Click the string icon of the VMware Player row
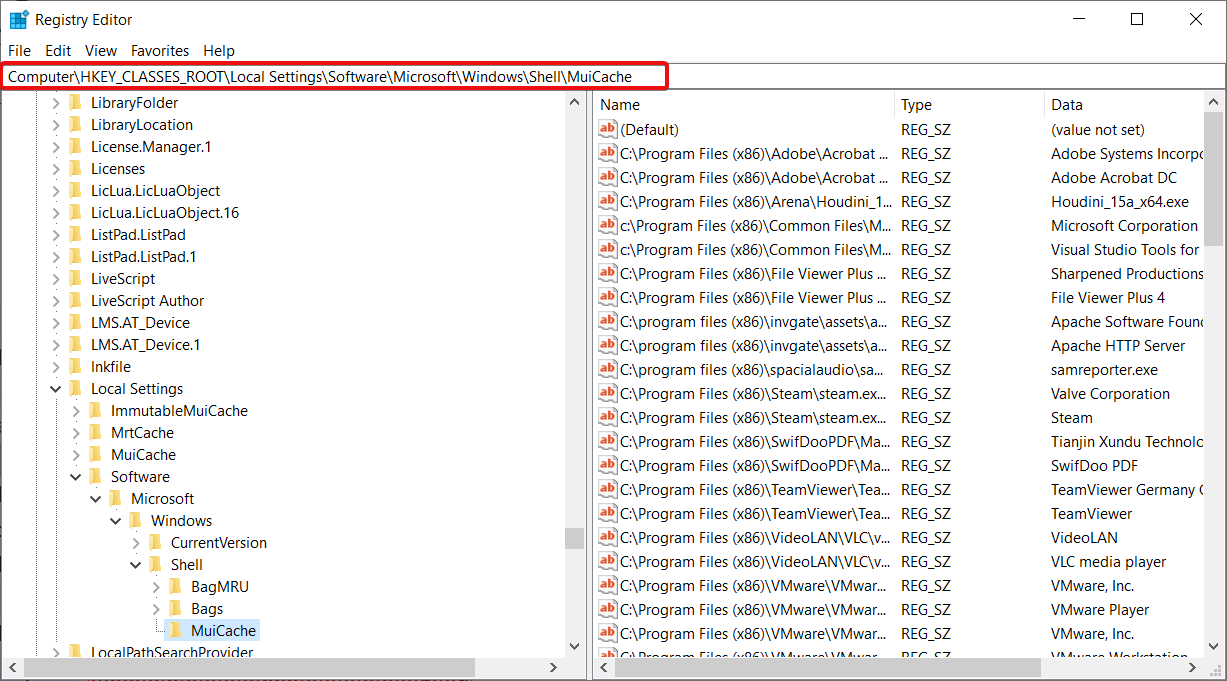 [608, 609]
